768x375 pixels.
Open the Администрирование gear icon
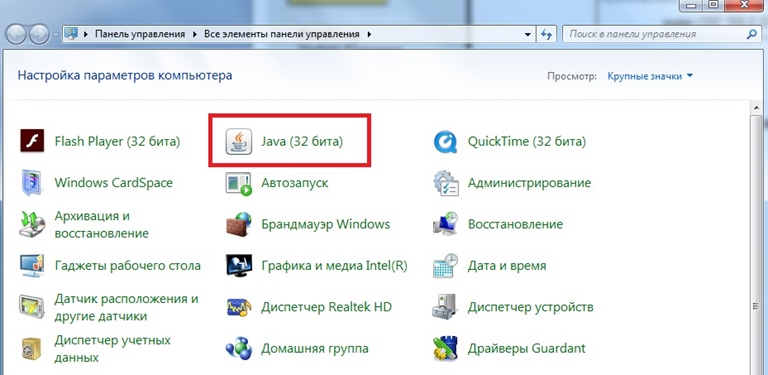[x=446, y=183]
